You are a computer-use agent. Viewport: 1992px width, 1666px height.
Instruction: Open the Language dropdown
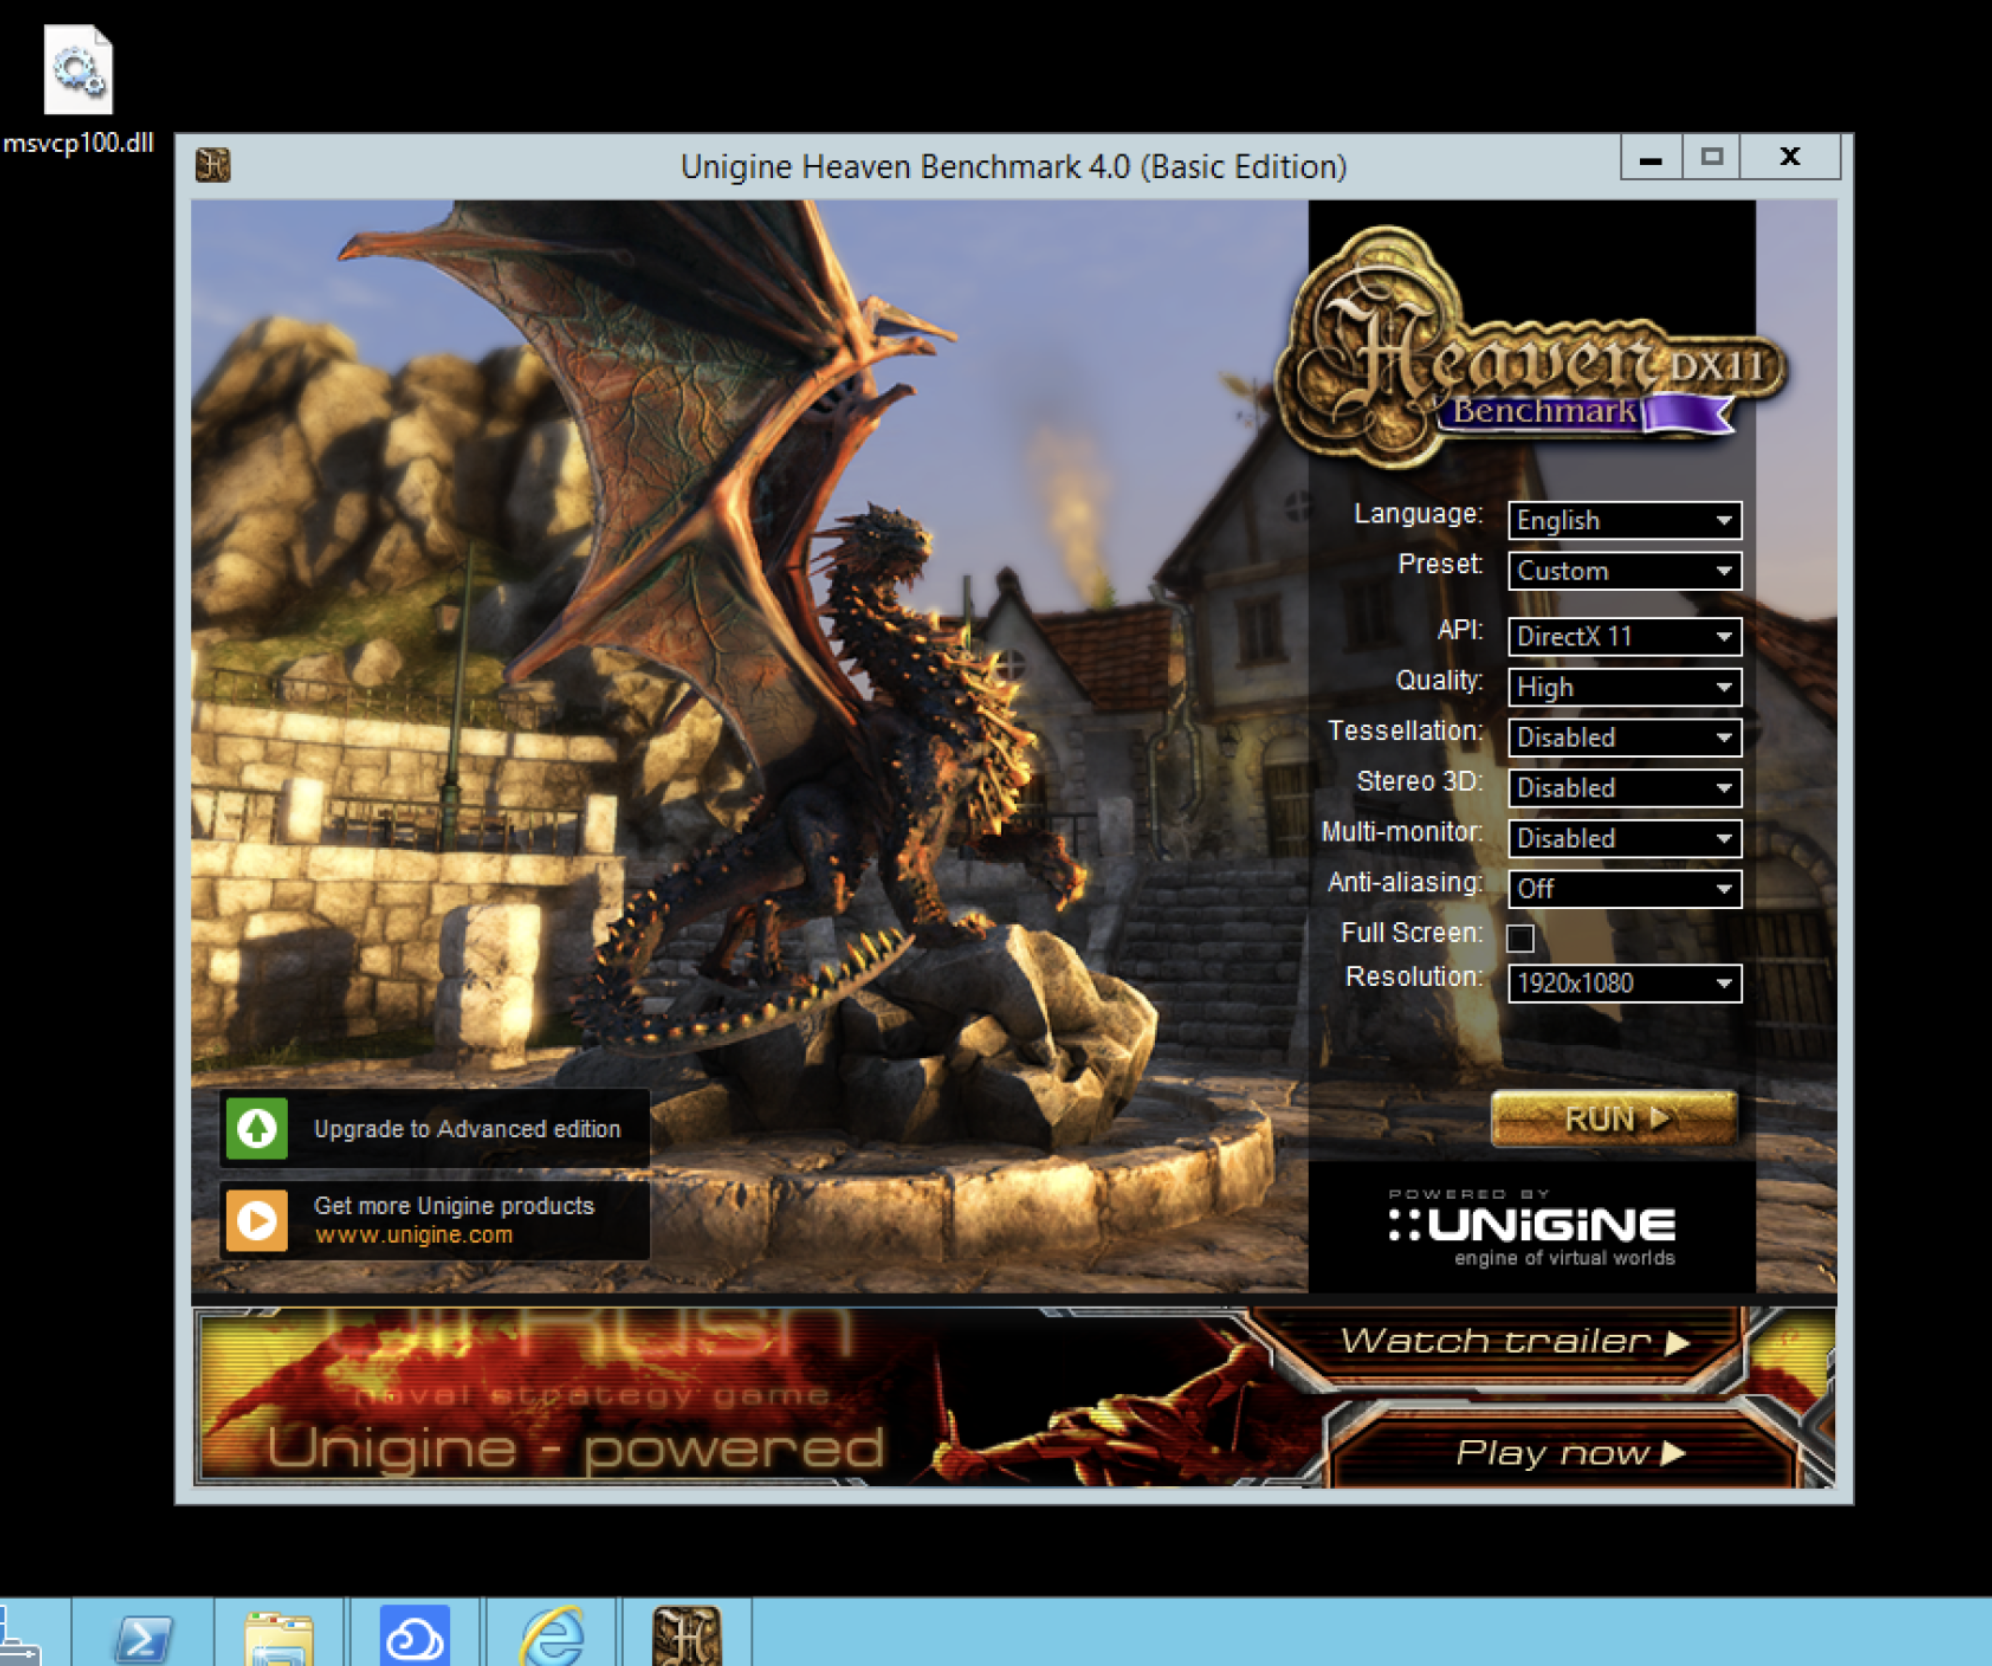pos(1624,520)
